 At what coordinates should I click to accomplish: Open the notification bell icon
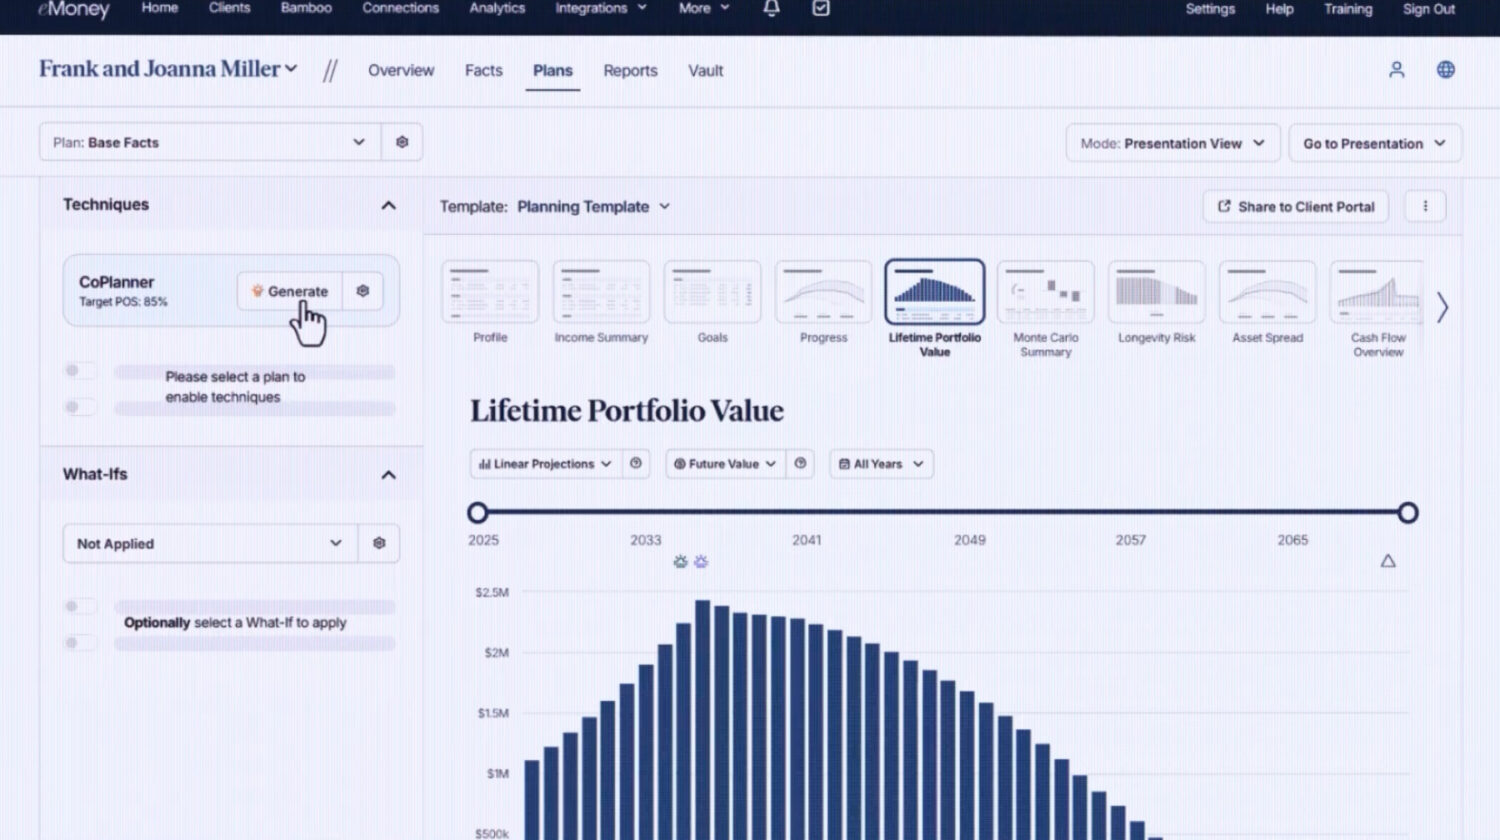coord(770,8)
